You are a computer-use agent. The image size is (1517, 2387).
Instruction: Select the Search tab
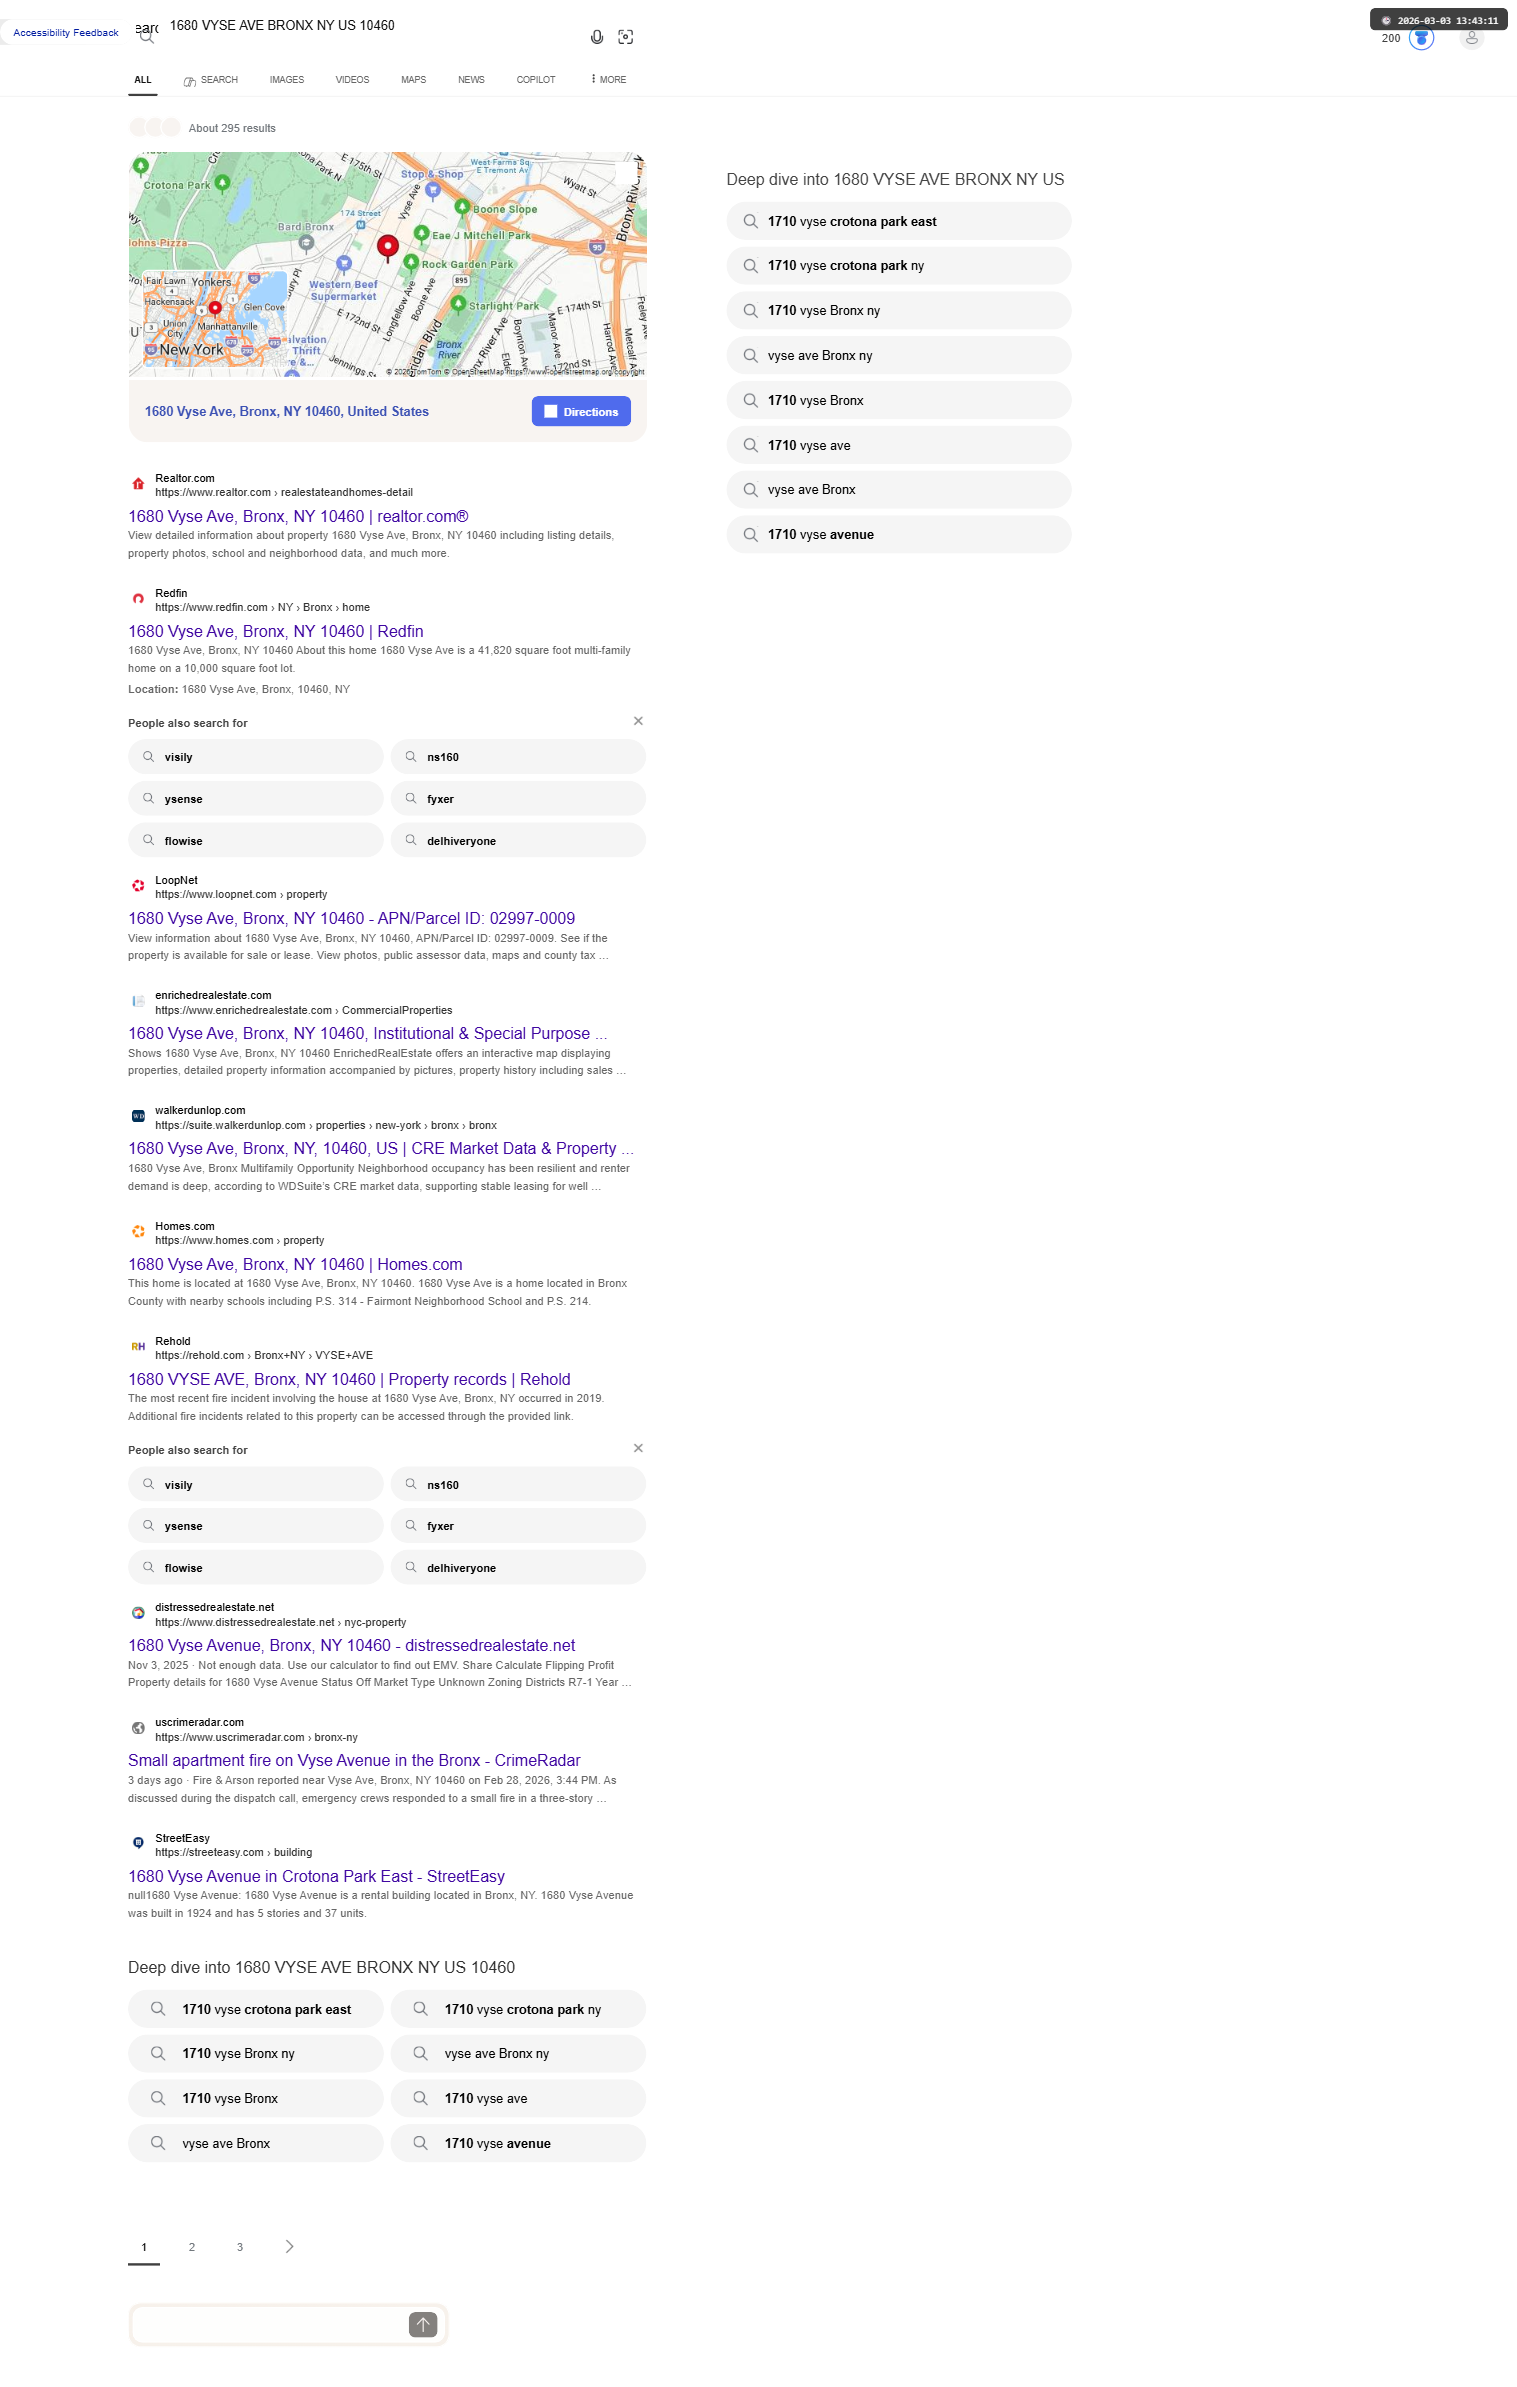(211, 80)
